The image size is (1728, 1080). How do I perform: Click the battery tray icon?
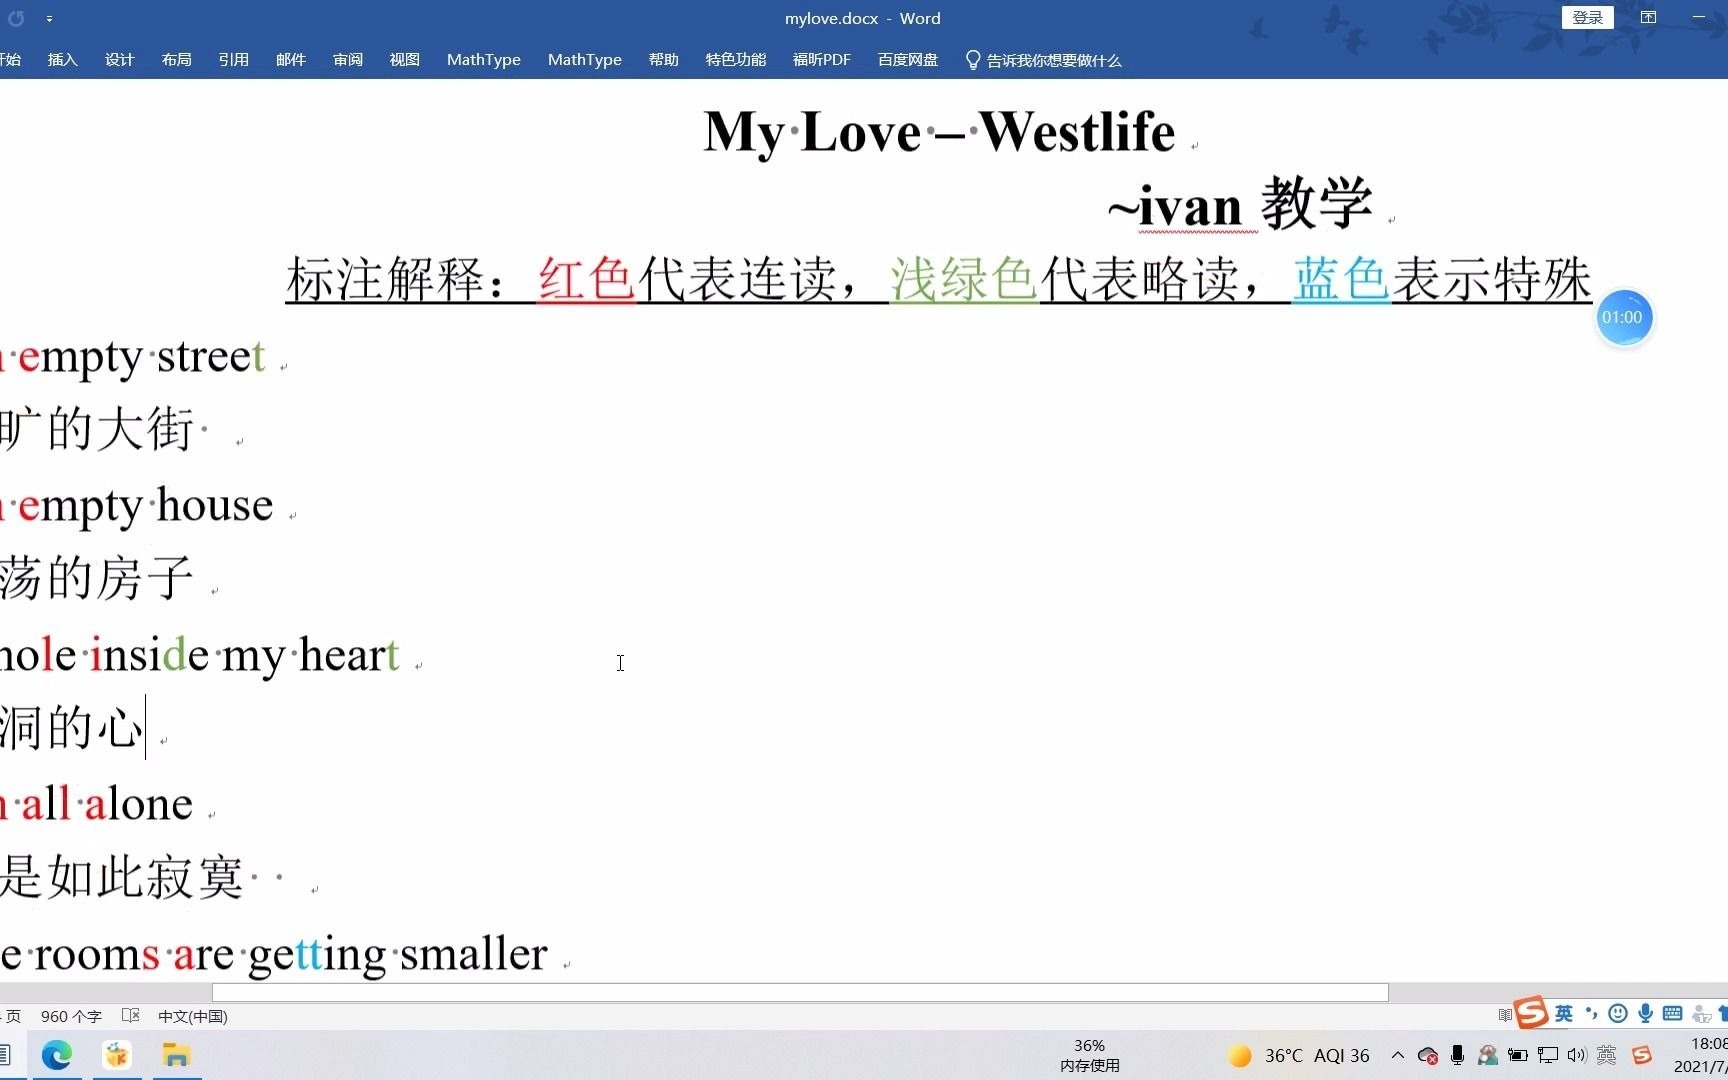pos(1517,1055)
